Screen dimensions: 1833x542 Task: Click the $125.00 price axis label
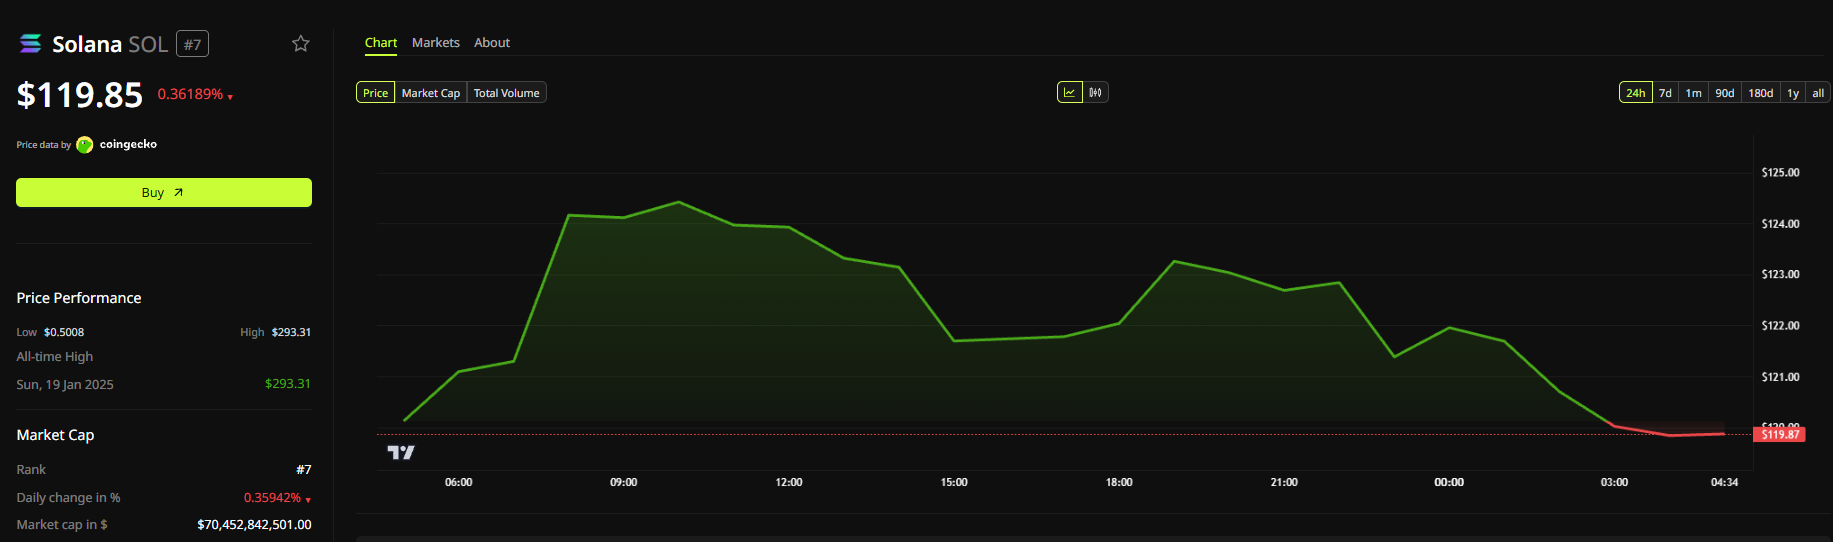[x=1780, y=173]
